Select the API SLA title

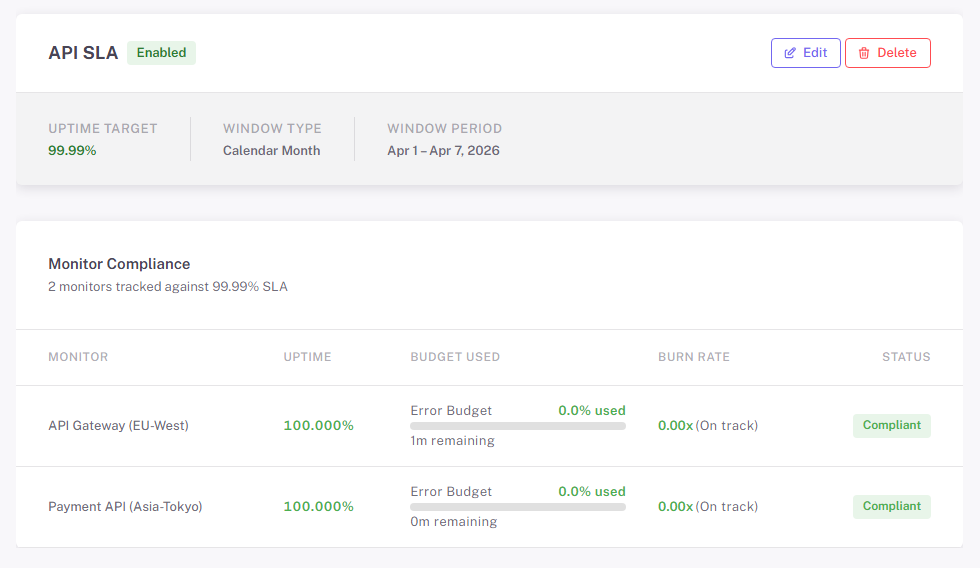click(83, 53)
